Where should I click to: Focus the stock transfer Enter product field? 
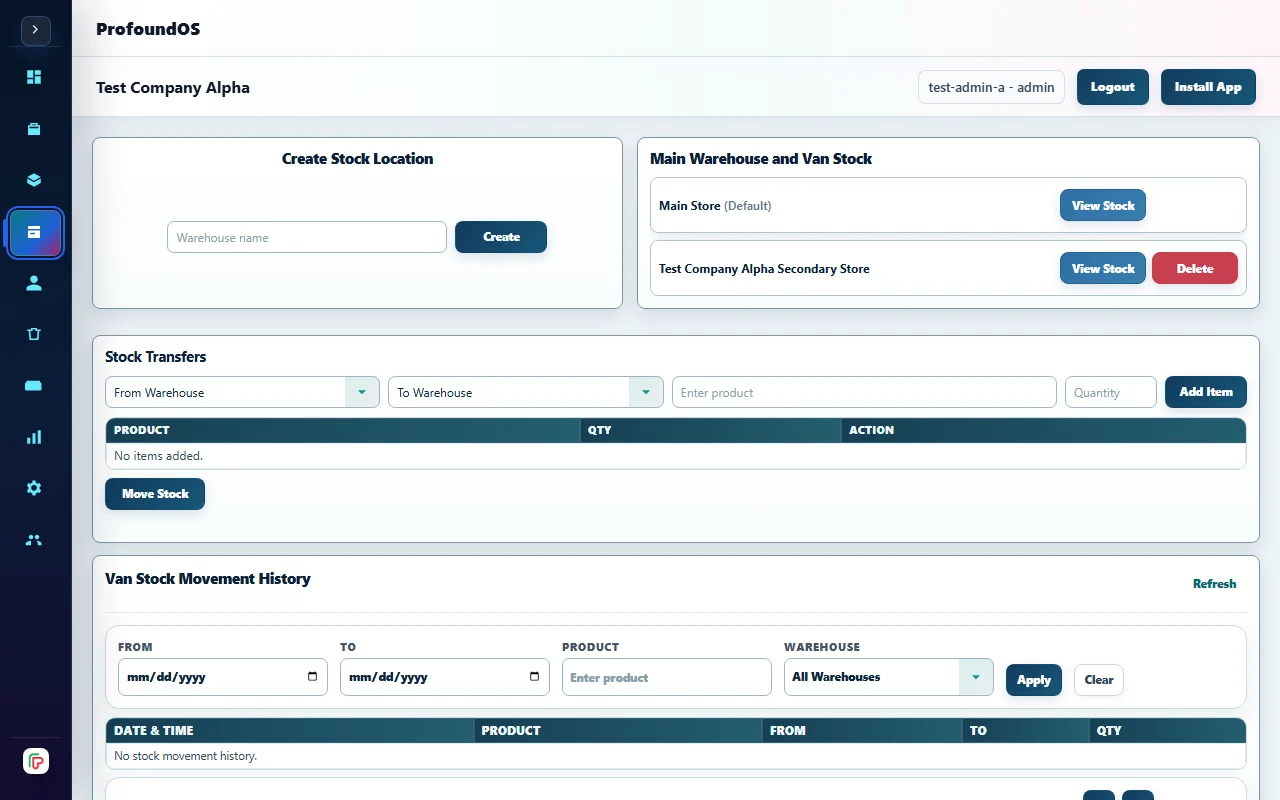tap(864, 392)
